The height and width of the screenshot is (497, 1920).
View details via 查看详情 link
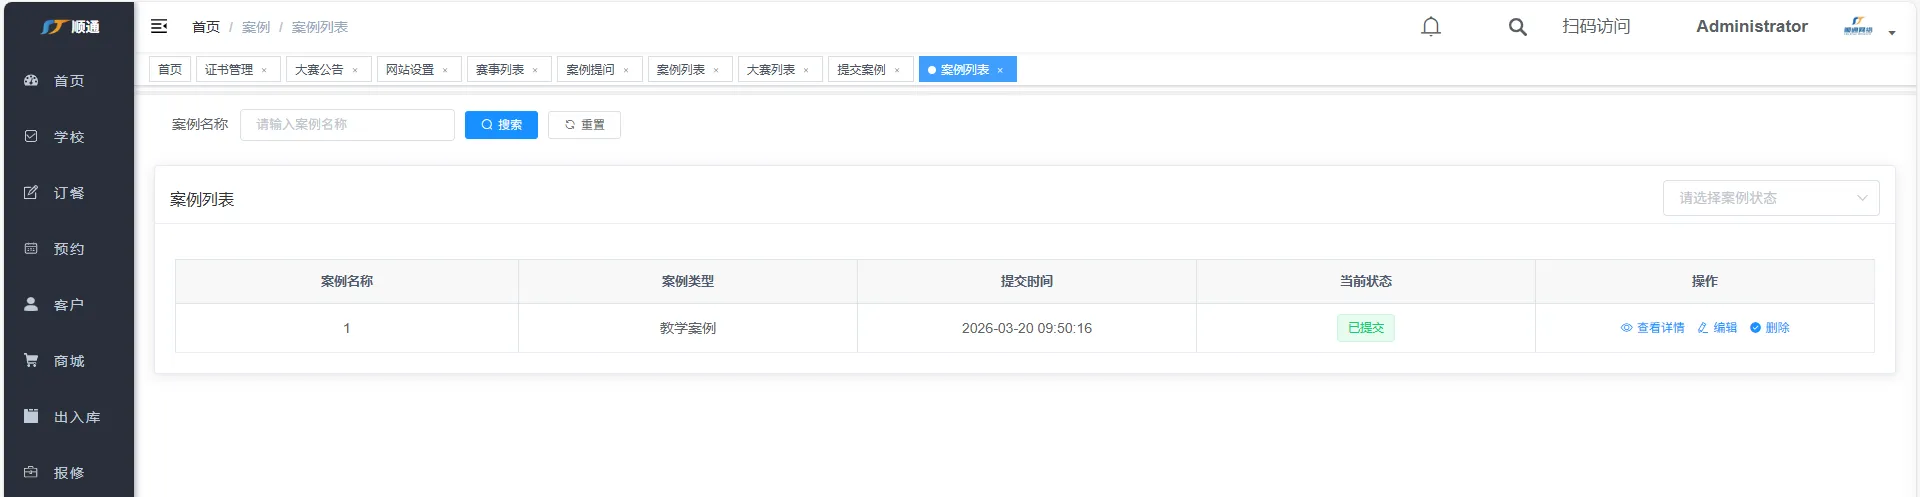pos(1652,328)
